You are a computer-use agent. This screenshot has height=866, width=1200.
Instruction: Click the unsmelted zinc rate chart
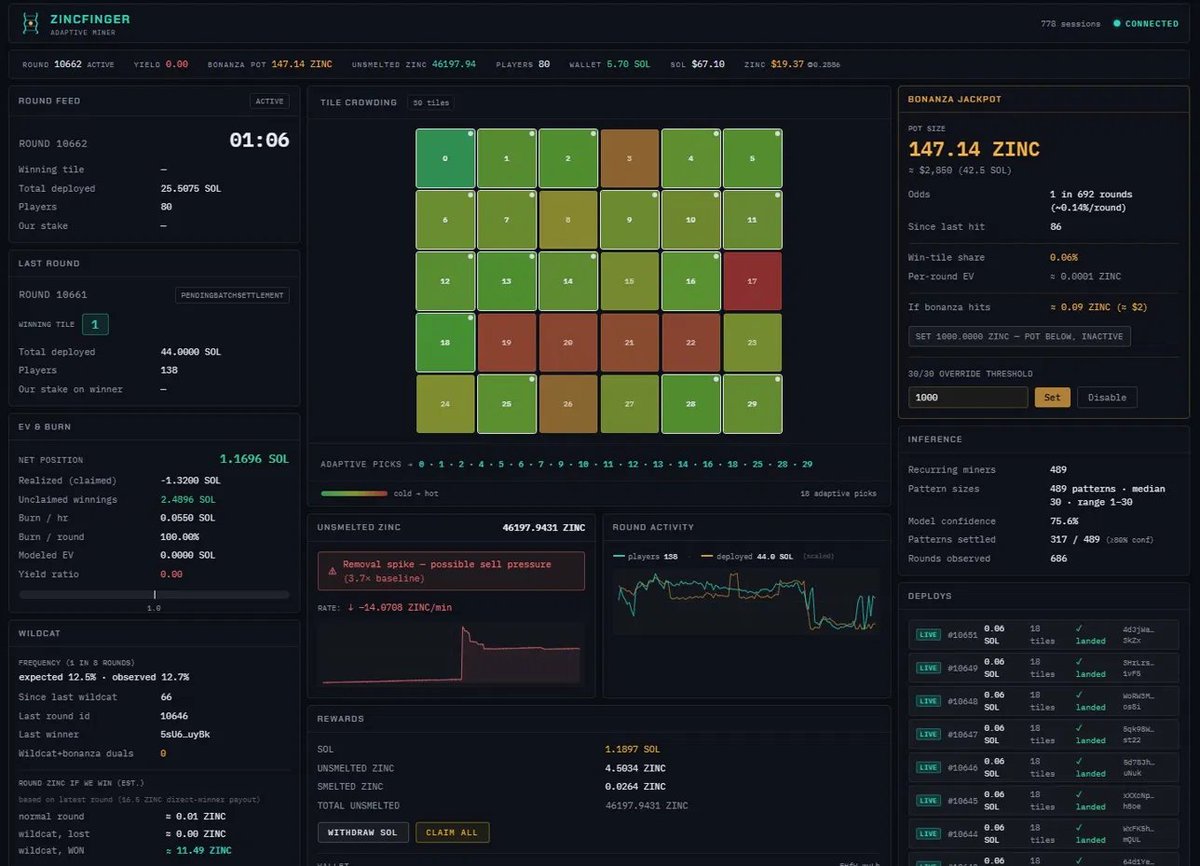pos(451,654)
